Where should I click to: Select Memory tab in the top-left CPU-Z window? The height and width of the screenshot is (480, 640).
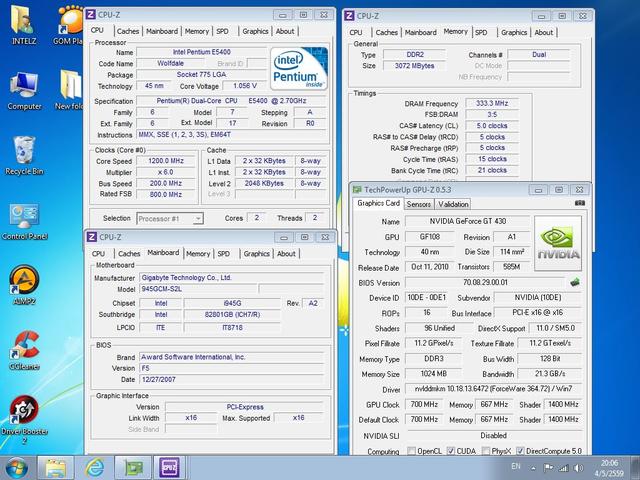pyautogui.click(x=197, y=31)
